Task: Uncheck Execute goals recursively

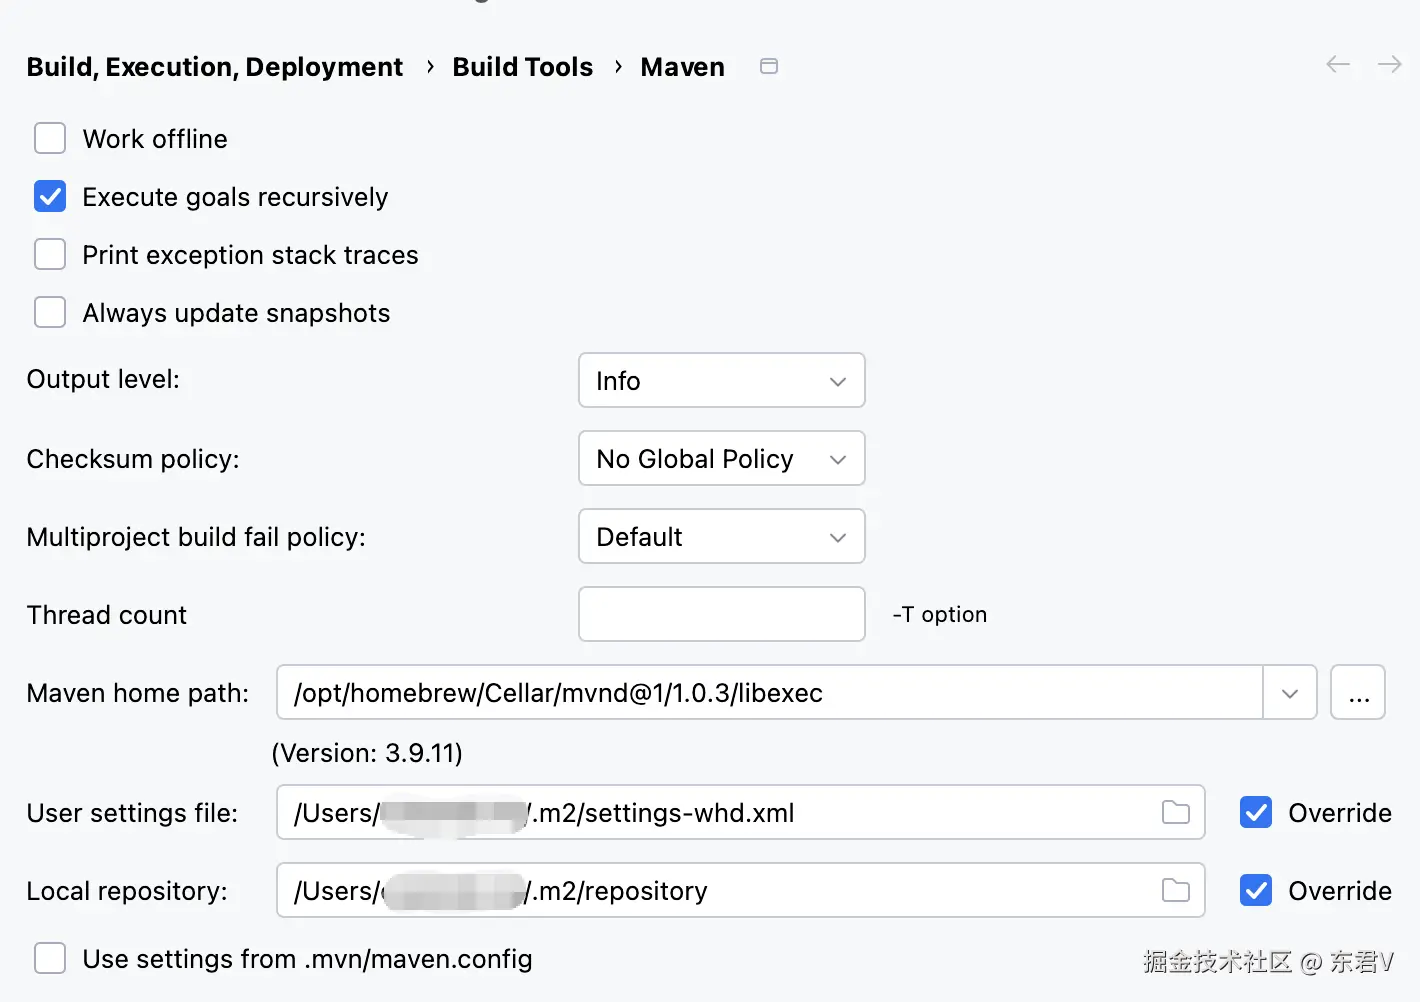Action: [50, 196]
